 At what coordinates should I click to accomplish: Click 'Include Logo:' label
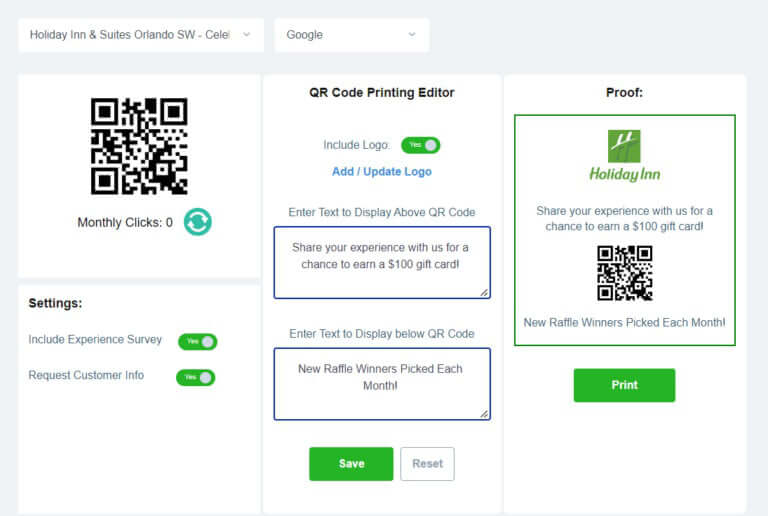(x=356, y=145)
